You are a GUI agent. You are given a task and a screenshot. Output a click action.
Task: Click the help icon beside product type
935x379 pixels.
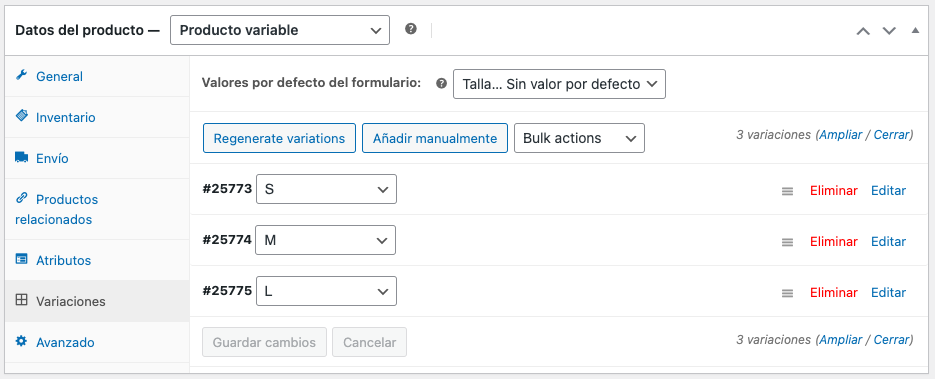(x=411, y=29)
